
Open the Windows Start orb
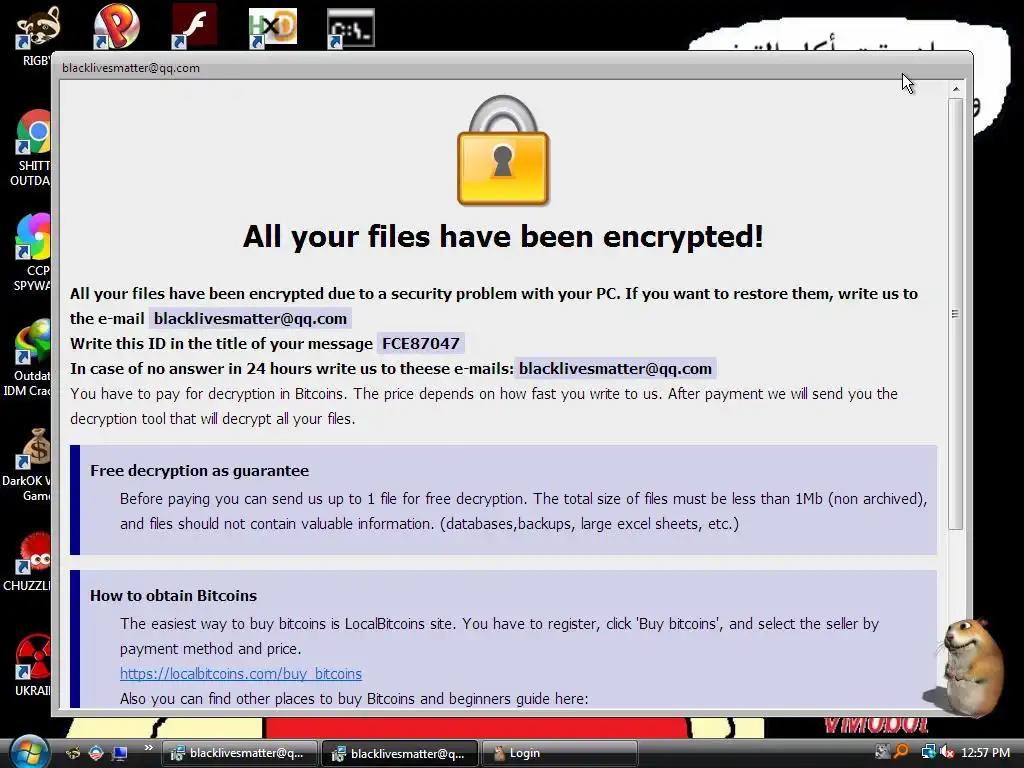tap(28, 752)
